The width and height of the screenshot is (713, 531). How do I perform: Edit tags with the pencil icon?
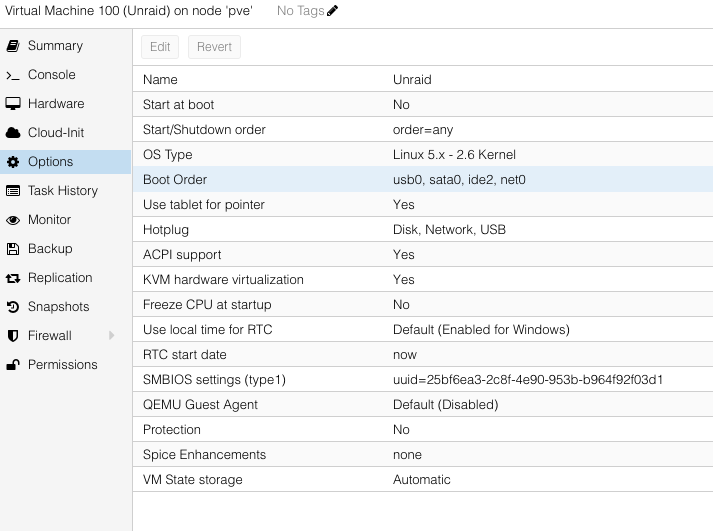[332, 10]
